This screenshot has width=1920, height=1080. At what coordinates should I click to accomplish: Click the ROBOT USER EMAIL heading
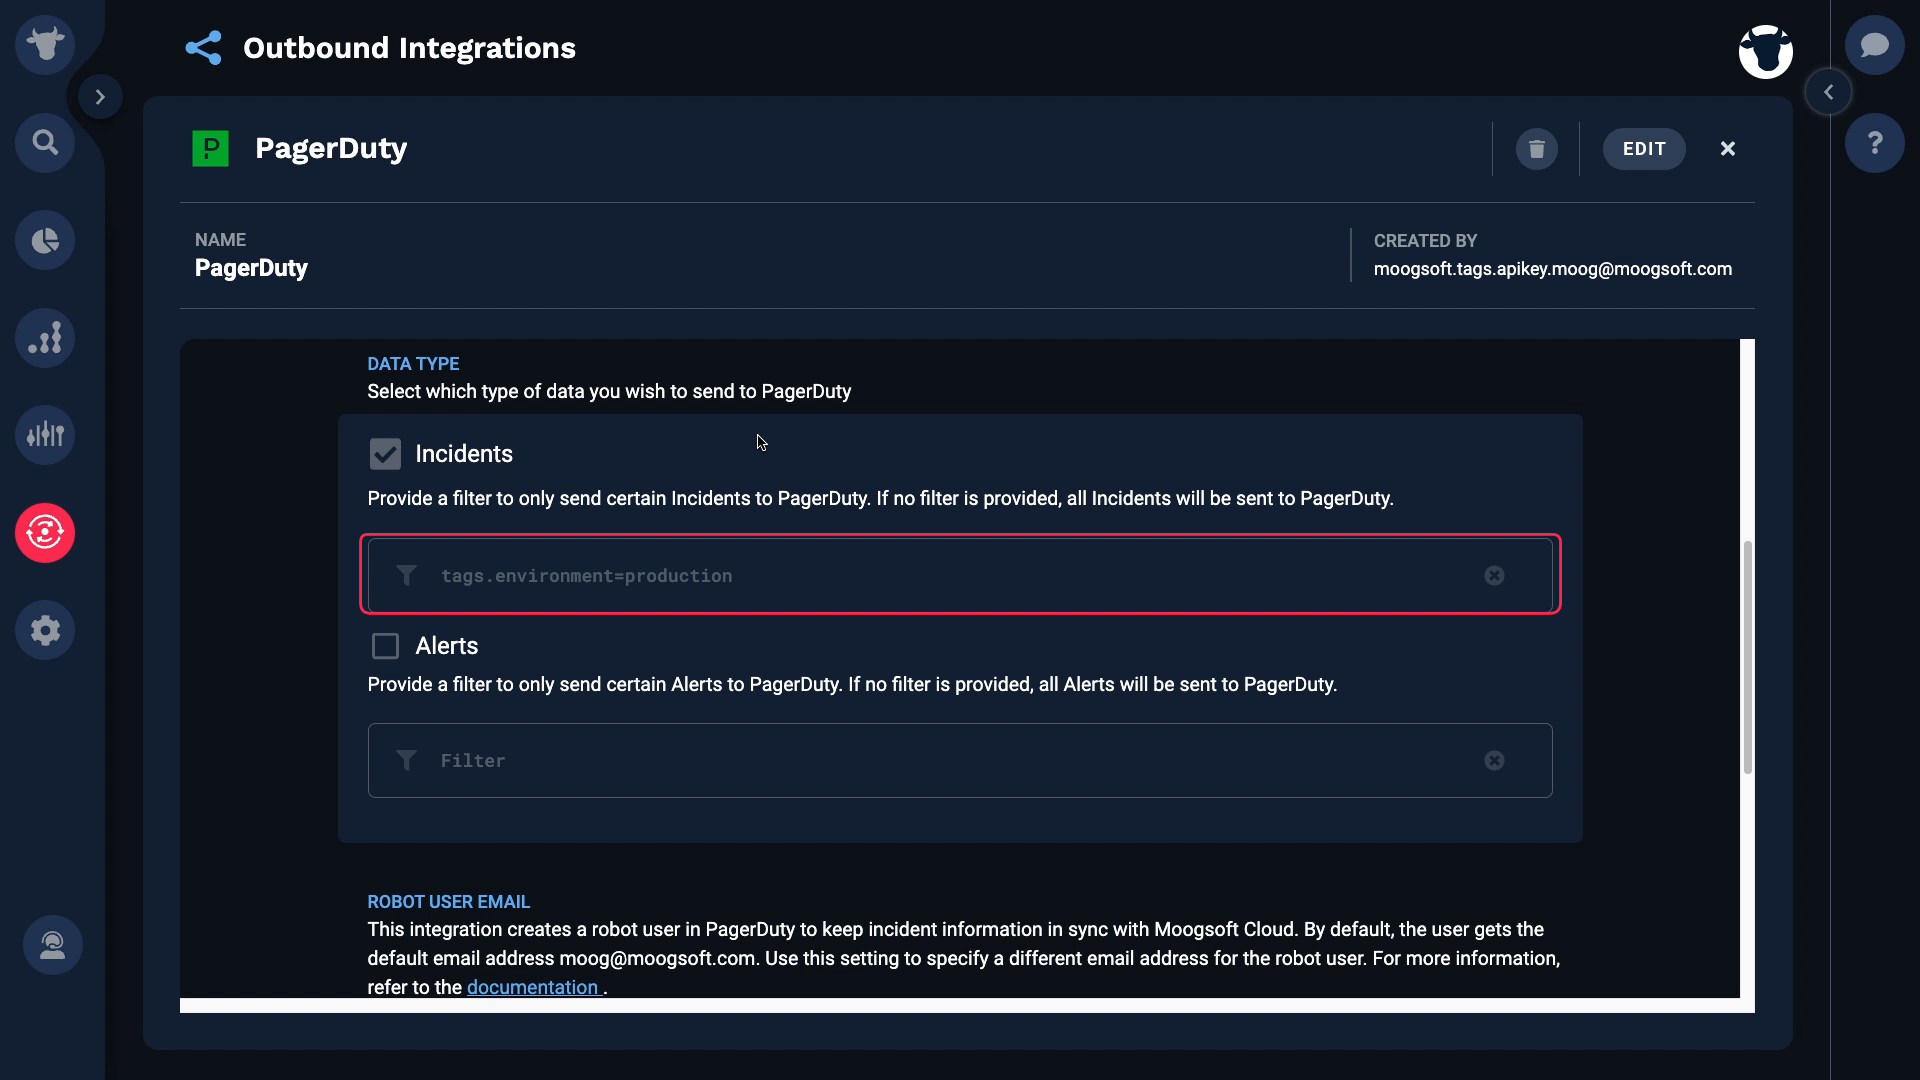(448, 902)
